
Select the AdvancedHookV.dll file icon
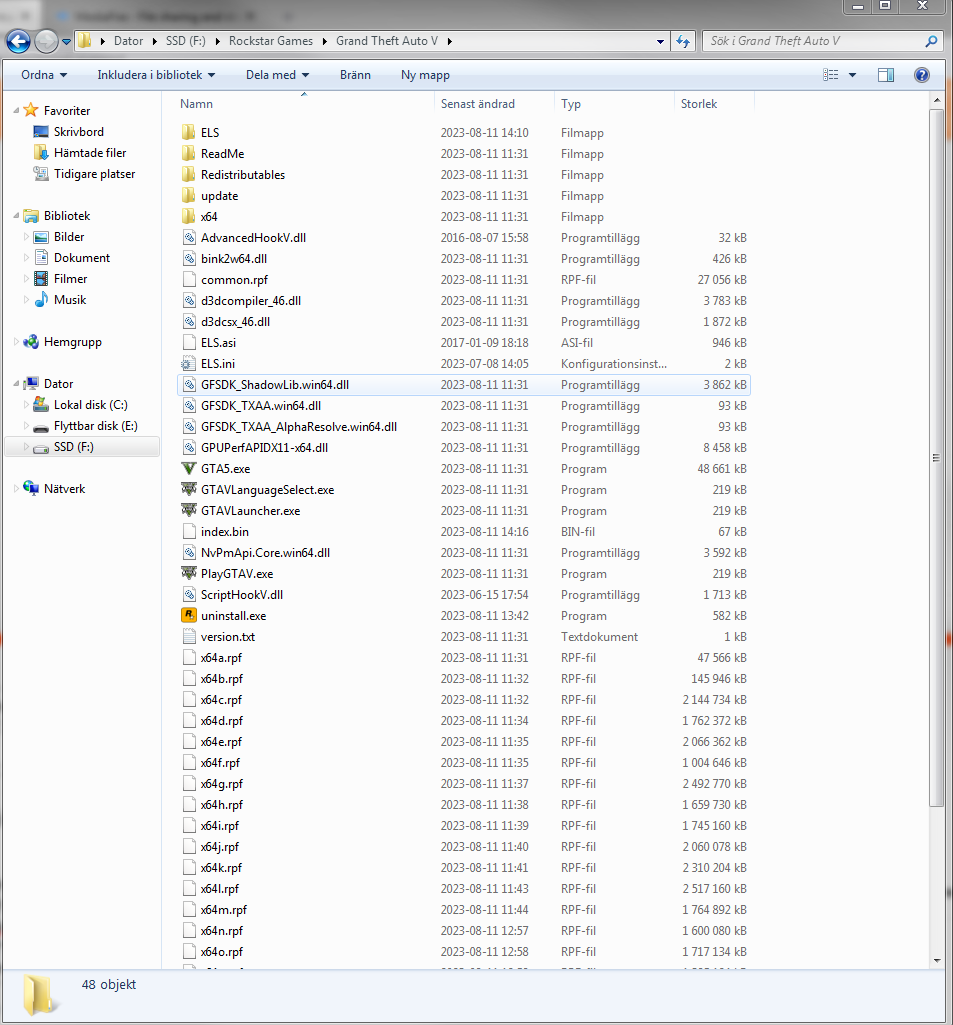[x=189, y=237]
